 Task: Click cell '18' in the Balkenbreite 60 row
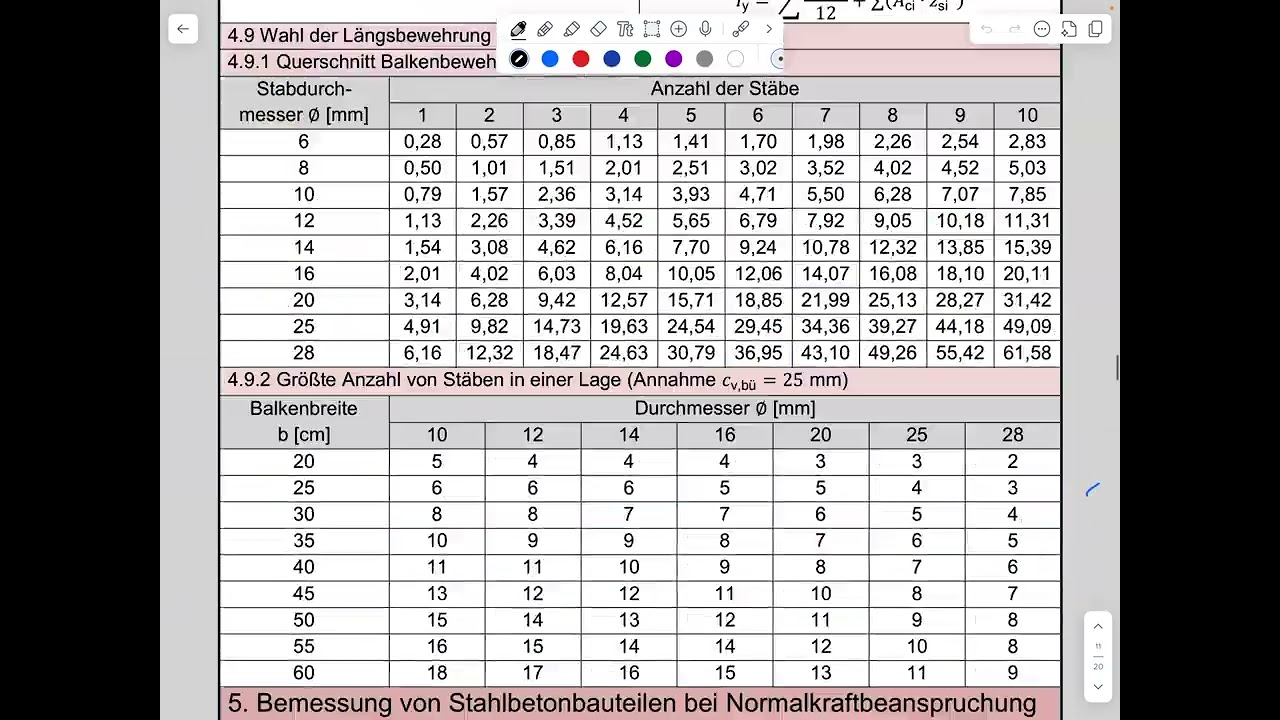[437, 673]
